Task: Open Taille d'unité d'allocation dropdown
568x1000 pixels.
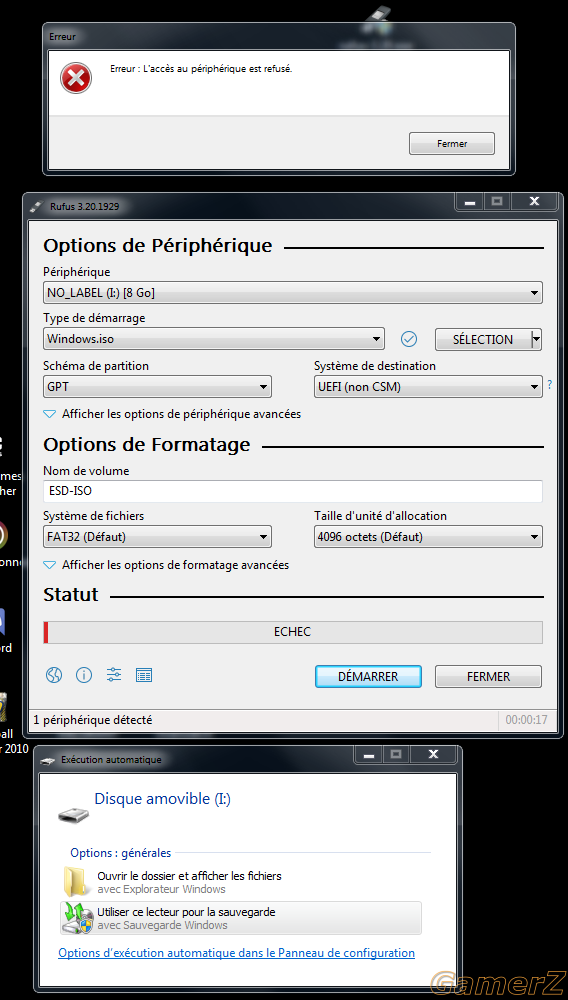Action: tap(428, 537)
